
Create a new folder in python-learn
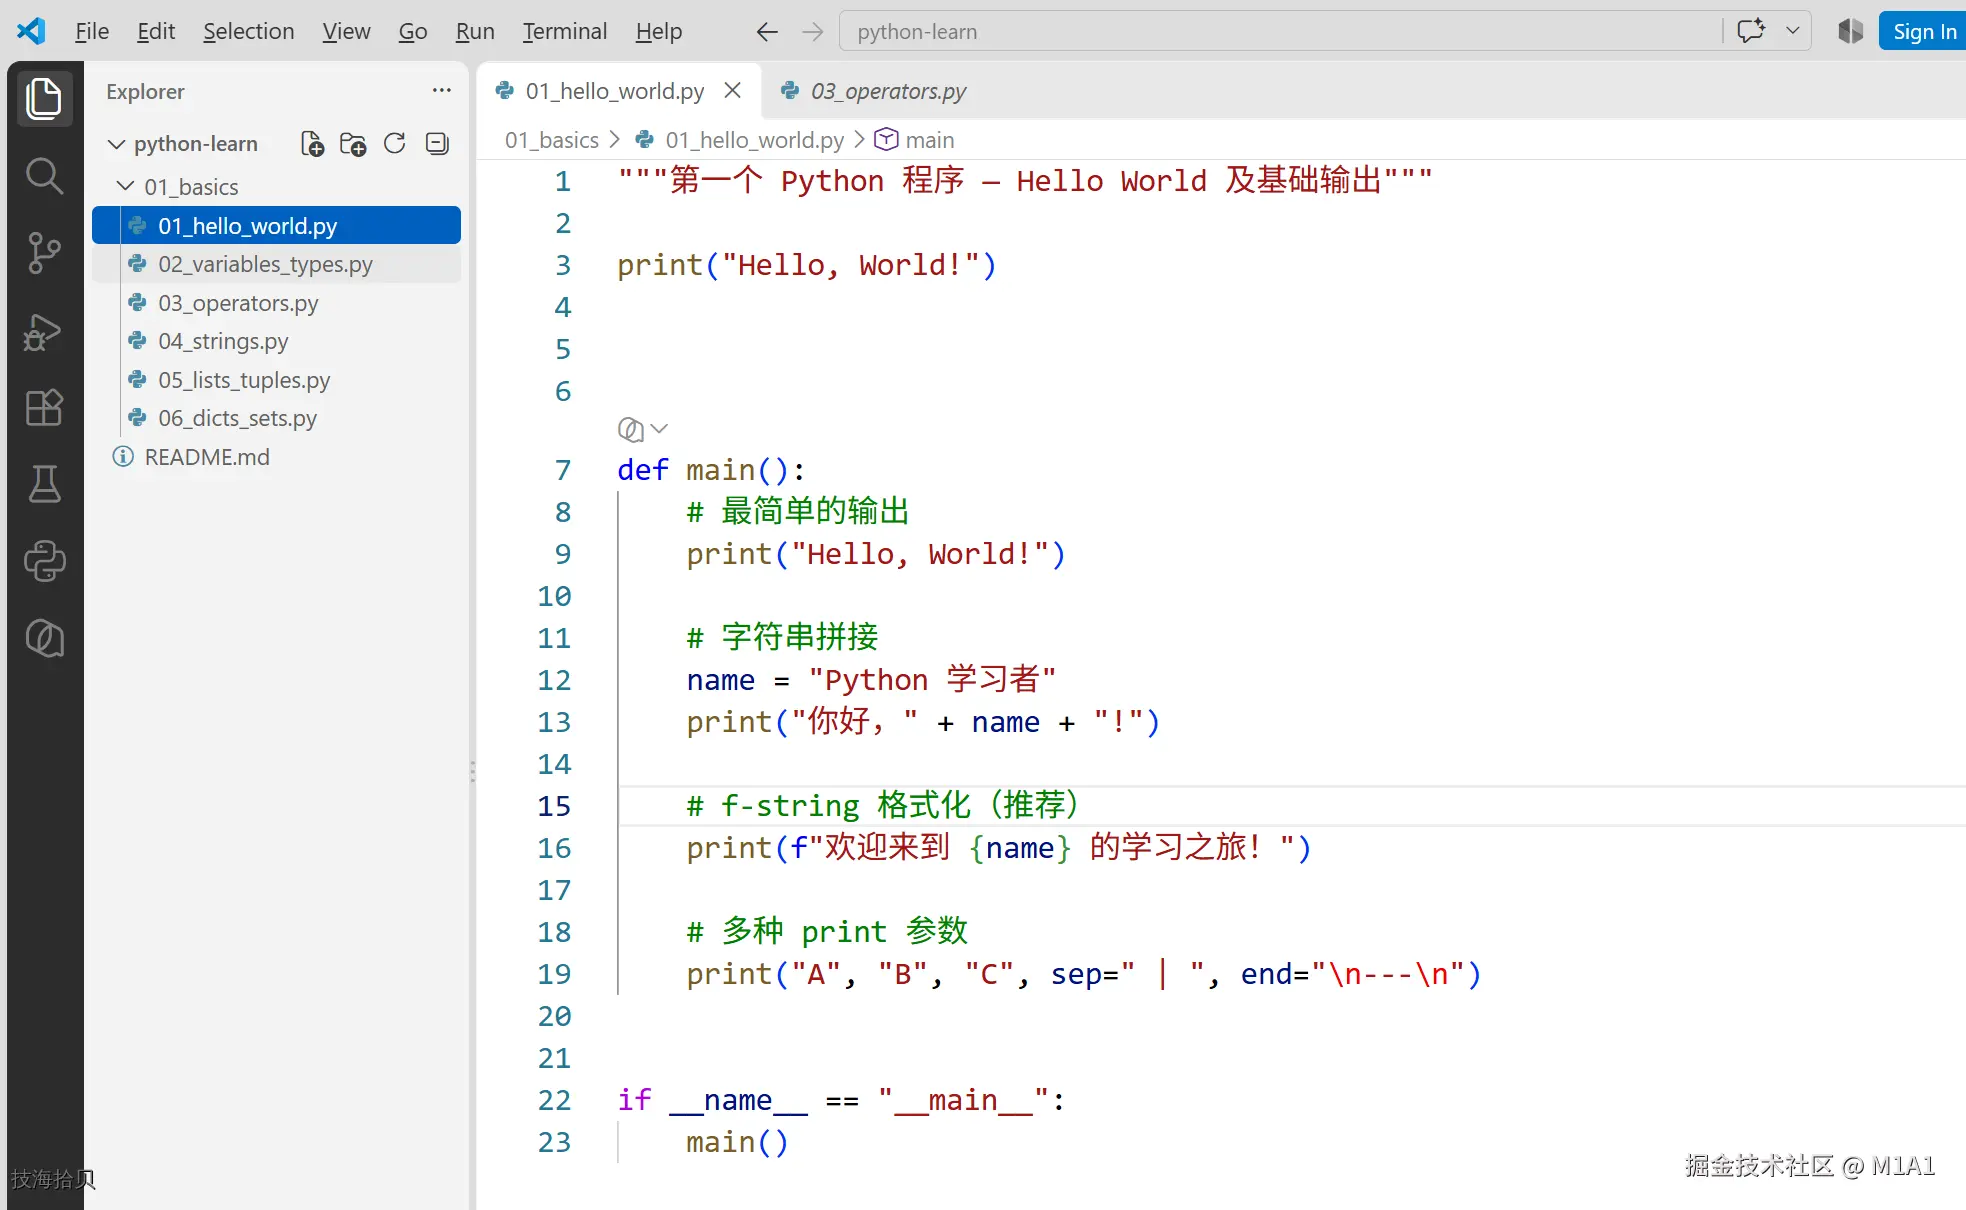click(353, 144)
